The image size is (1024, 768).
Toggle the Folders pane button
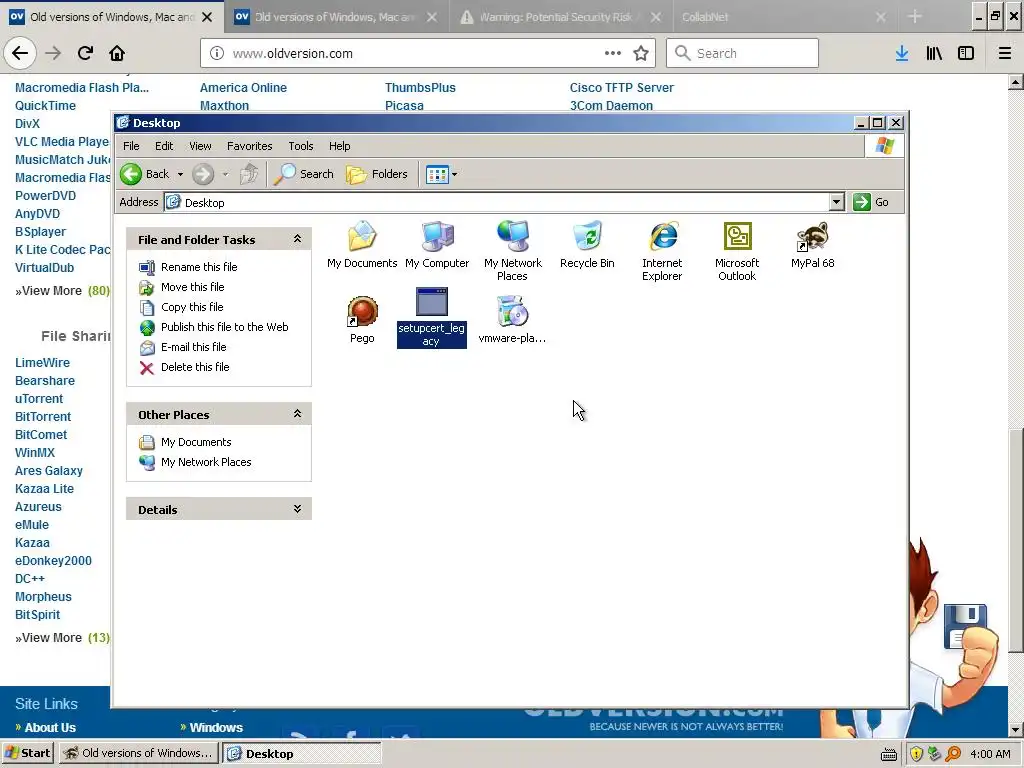coord(377,174)
